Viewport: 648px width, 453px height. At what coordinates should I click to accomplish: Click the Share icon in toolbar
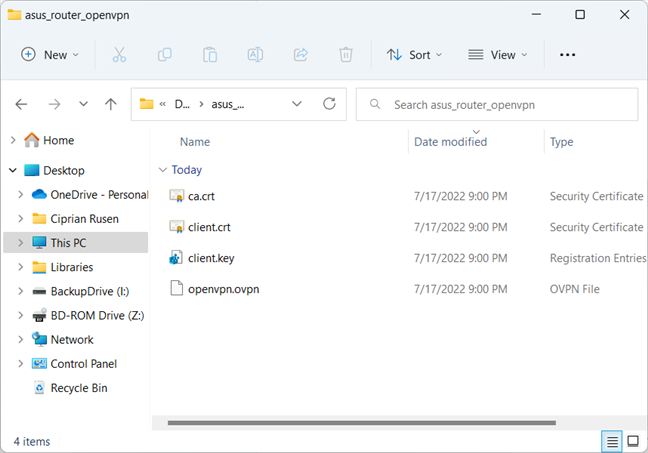[300, 55]
